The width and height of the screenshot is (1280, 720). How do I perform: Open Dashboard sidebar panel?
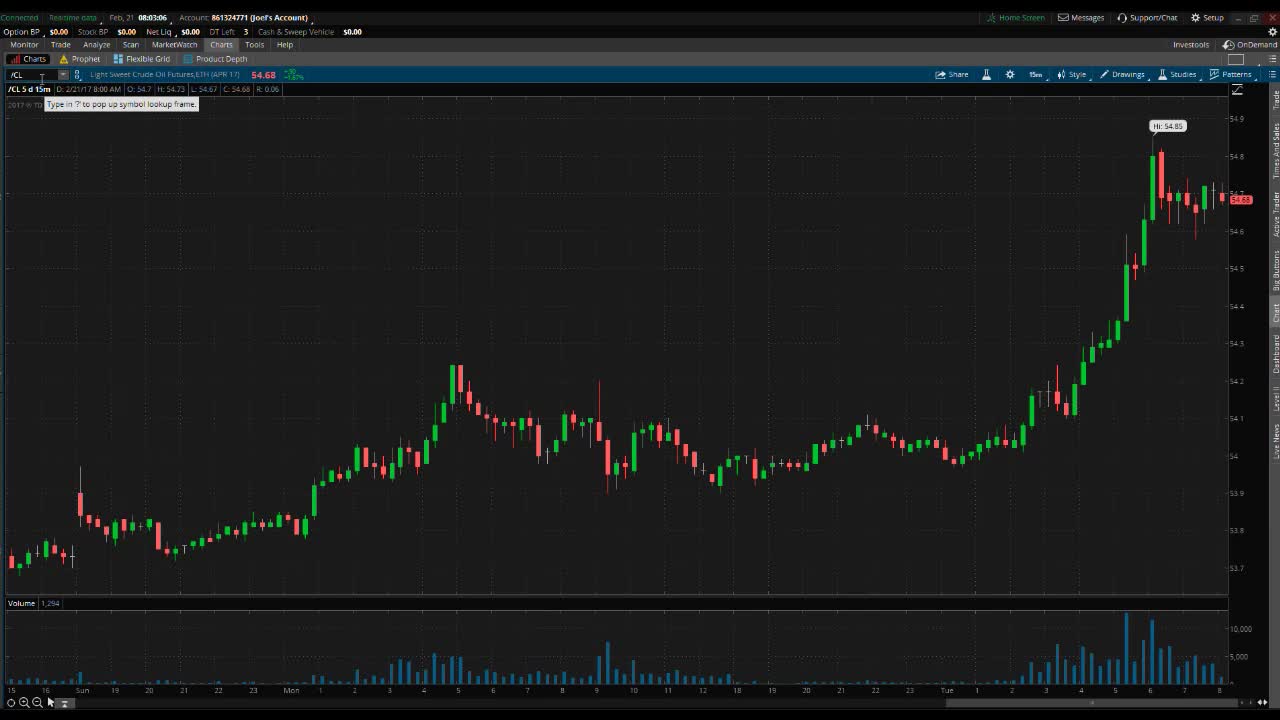[x=1275, y=354]
